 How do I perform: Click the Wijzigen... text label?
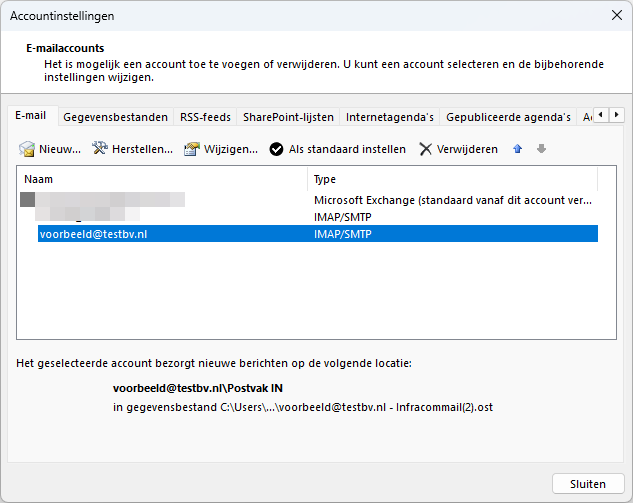[x=231, y=149]
